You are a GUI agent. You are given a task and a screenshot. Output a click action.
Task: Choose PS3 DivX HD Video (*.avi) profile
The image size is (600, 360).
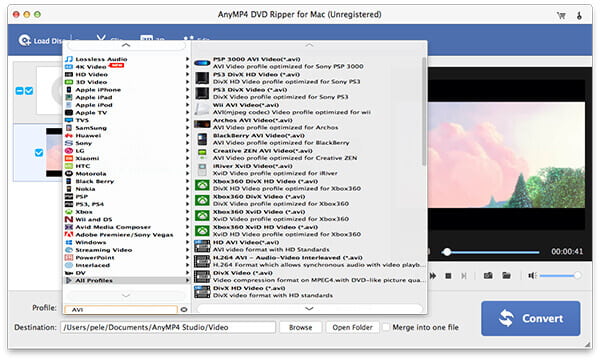(x=308, y=78)
